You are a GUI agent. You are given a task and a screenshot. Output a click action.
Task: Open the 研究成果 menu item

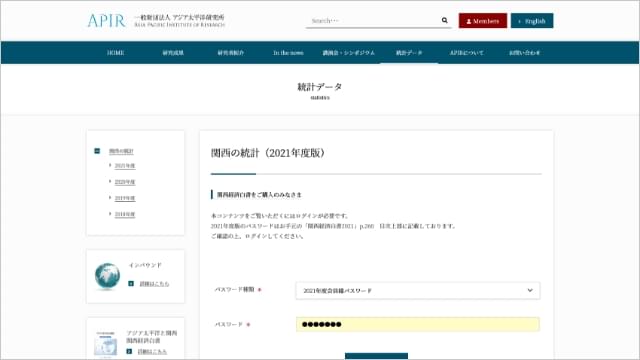coord(173,53)
